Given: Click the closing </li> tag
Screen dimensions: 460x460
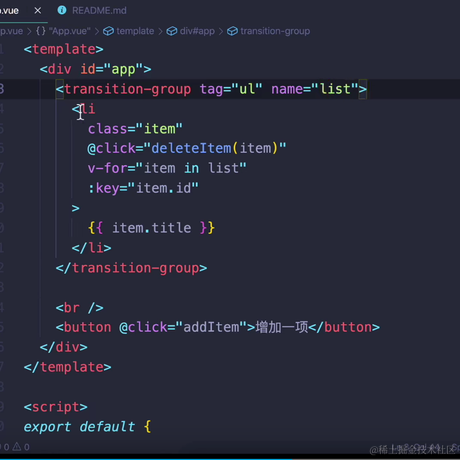Looking at the screenshot, I should [x=92, y=248].
